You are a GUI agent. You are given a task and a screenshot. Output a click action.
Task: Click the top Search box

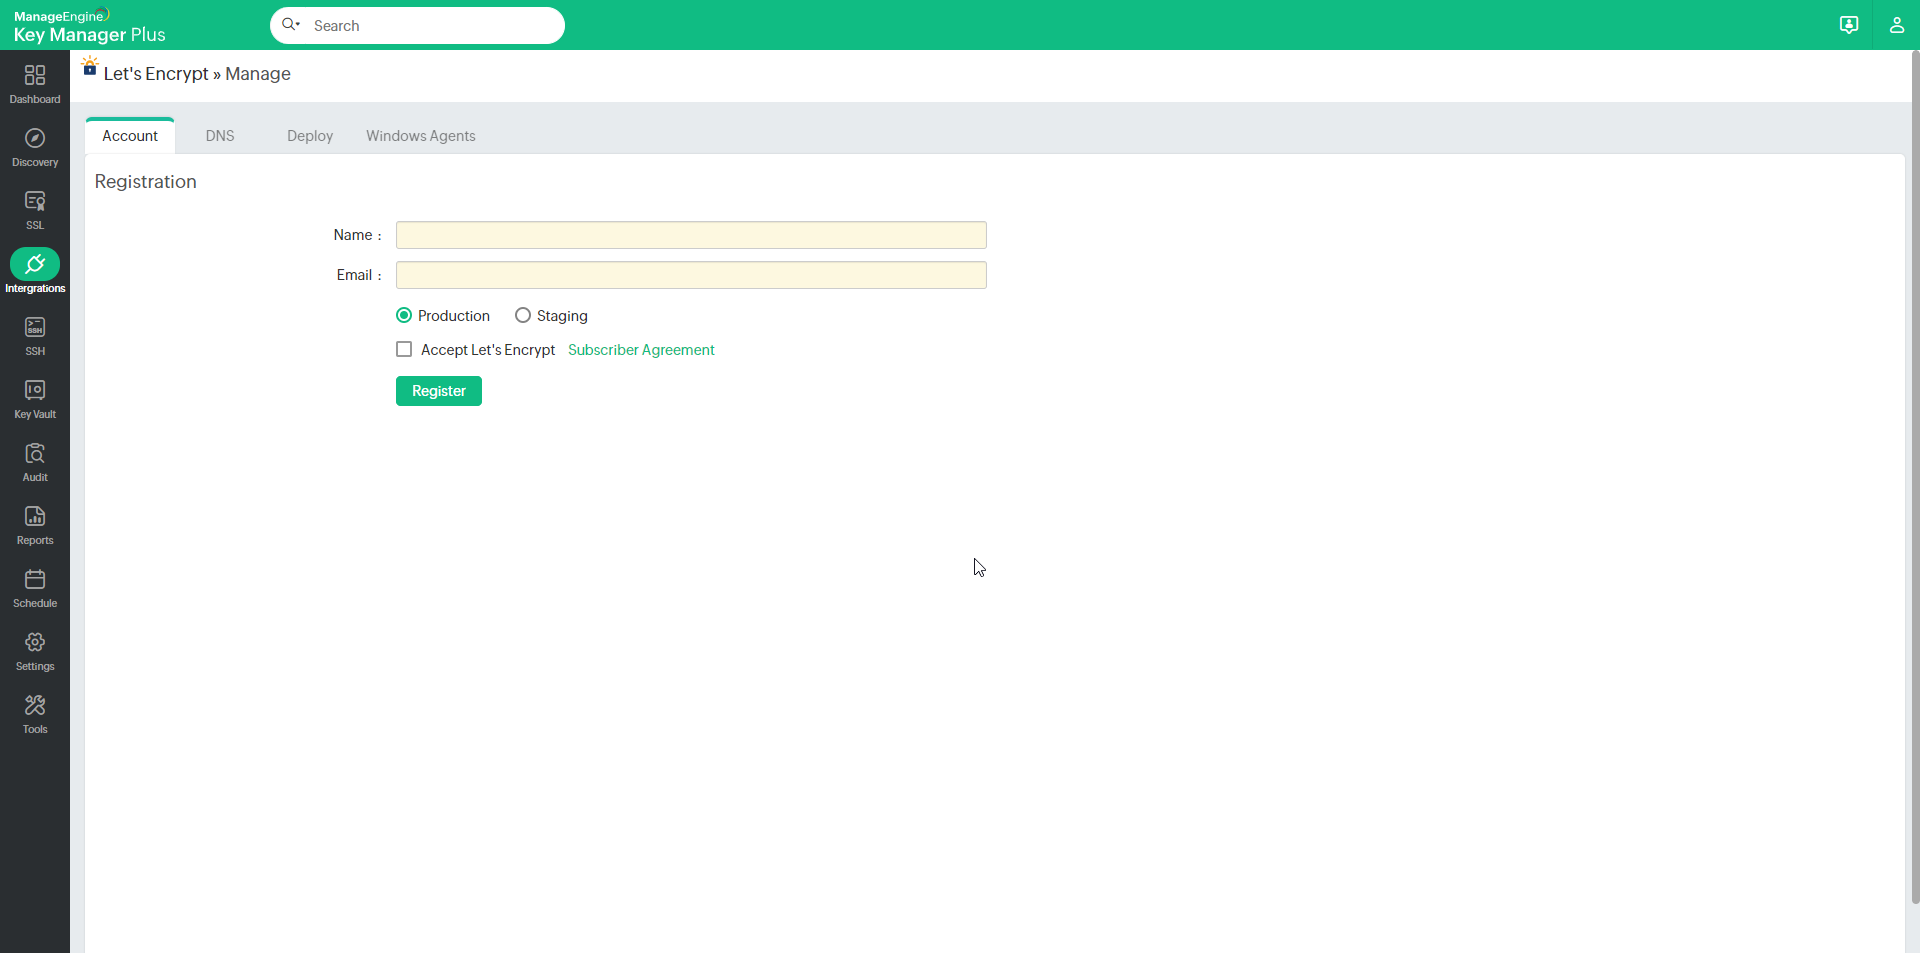[x=417, y=25]
